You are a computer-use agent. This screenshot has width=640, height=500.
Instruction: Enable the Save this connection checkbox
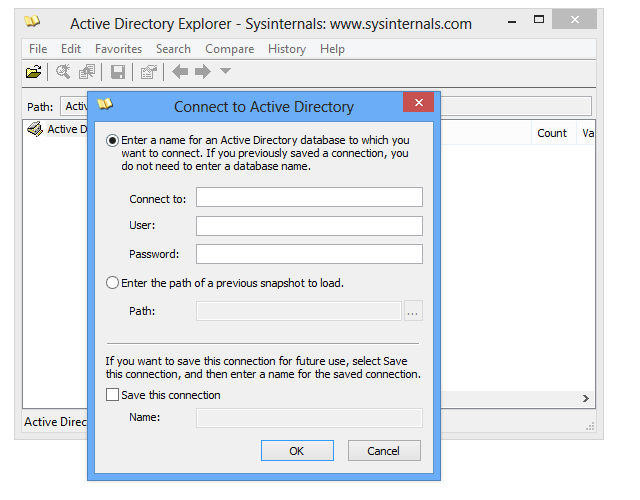pos(113,395)
